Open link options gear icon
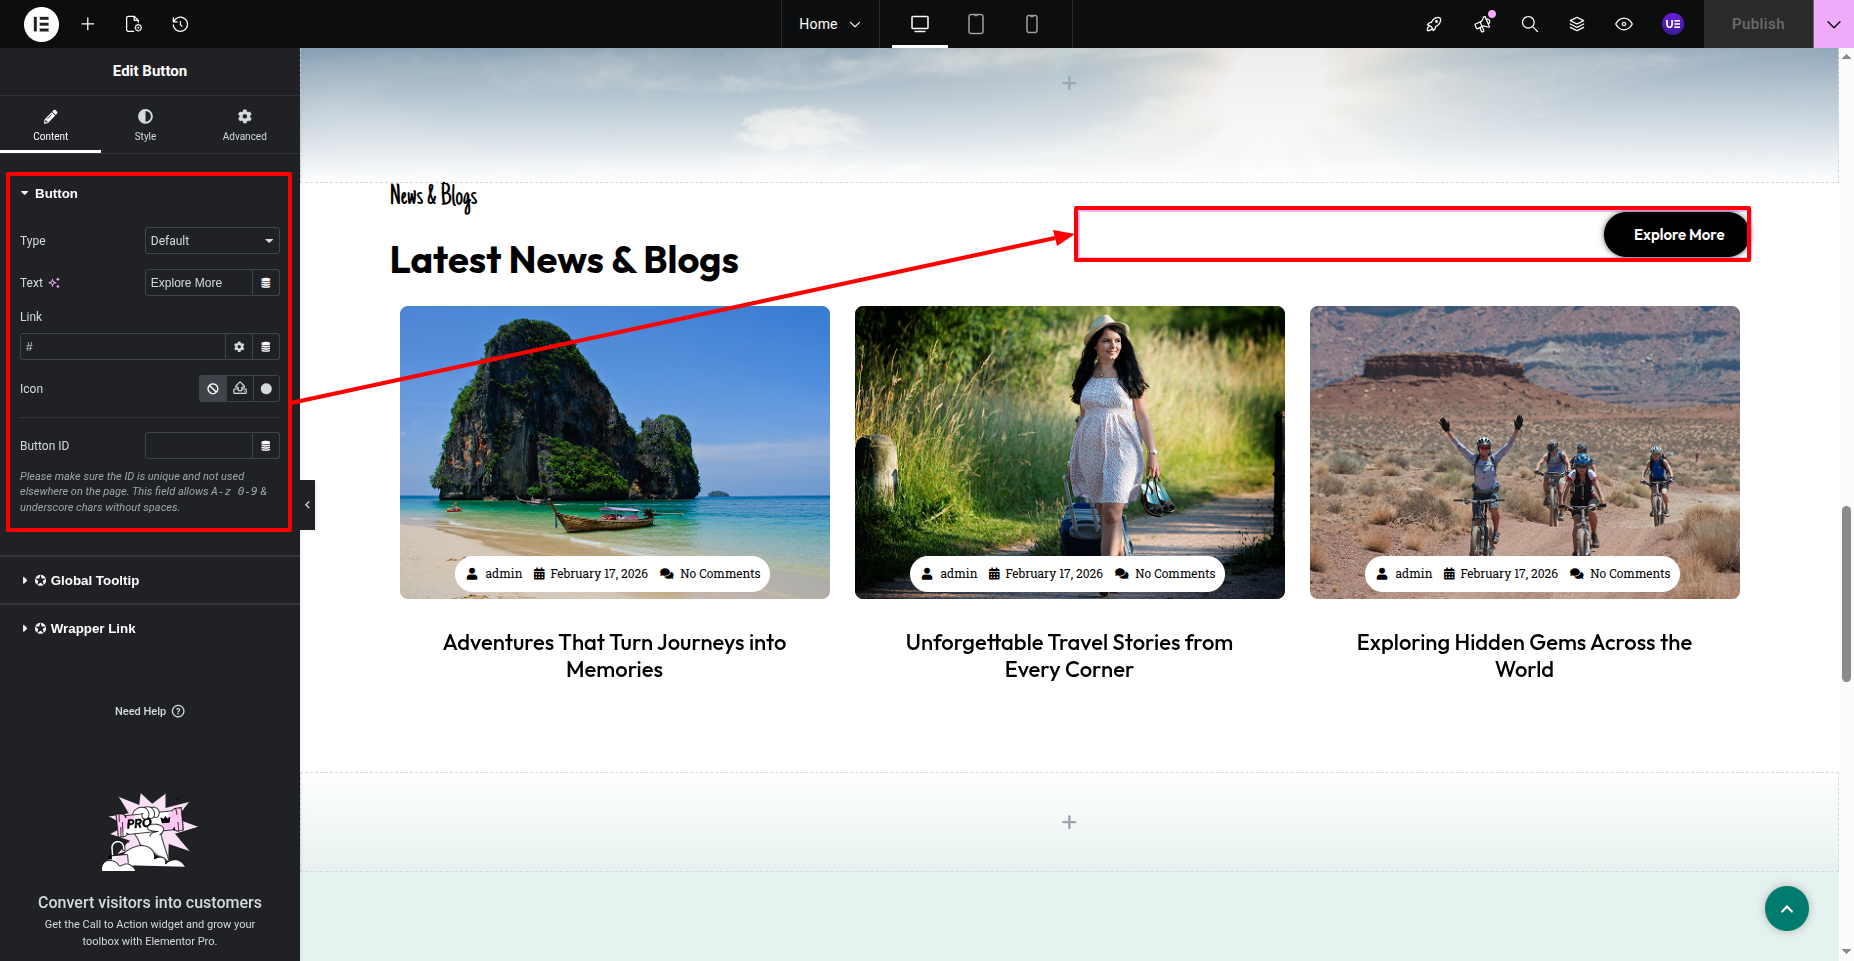 [239, 347]
